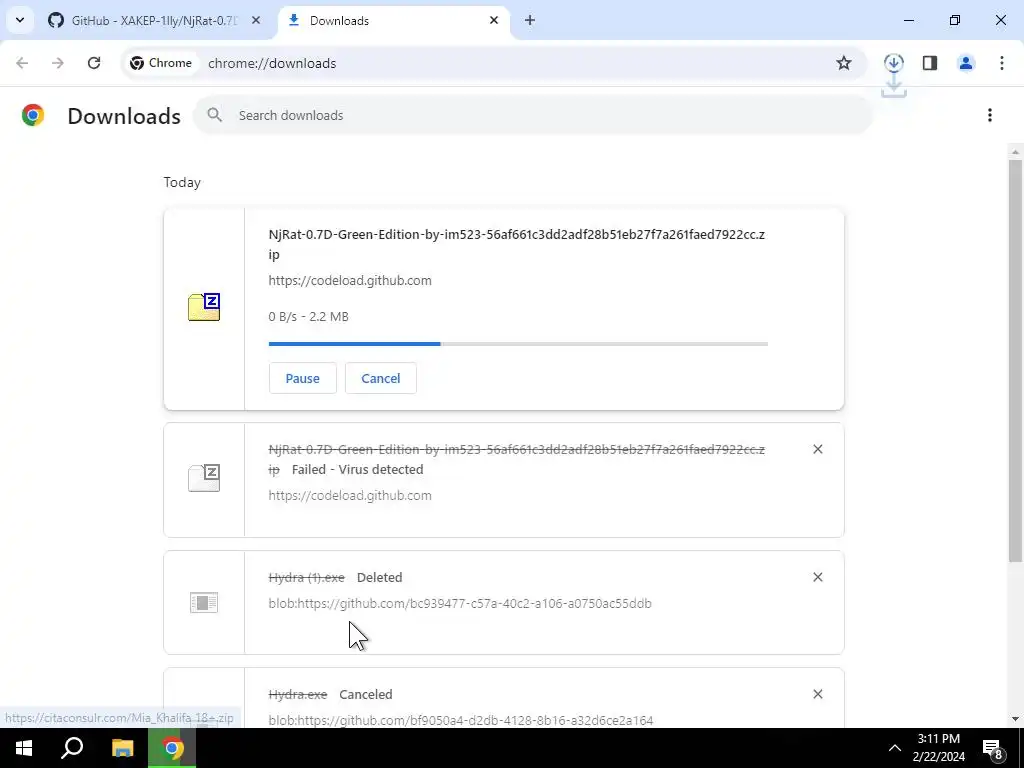Remove the Virus detected NjRat entry
Screen dimensions: 1024x768
[x=818, y=449]
